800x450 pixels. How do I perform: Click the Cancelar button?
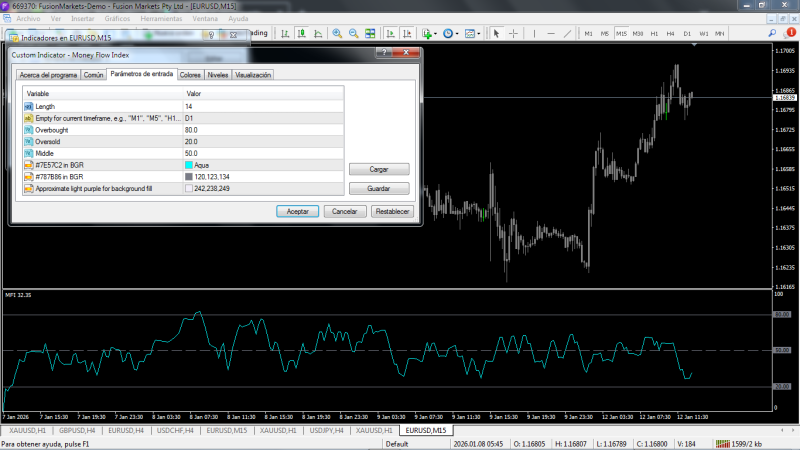click(x=345, y=211)
